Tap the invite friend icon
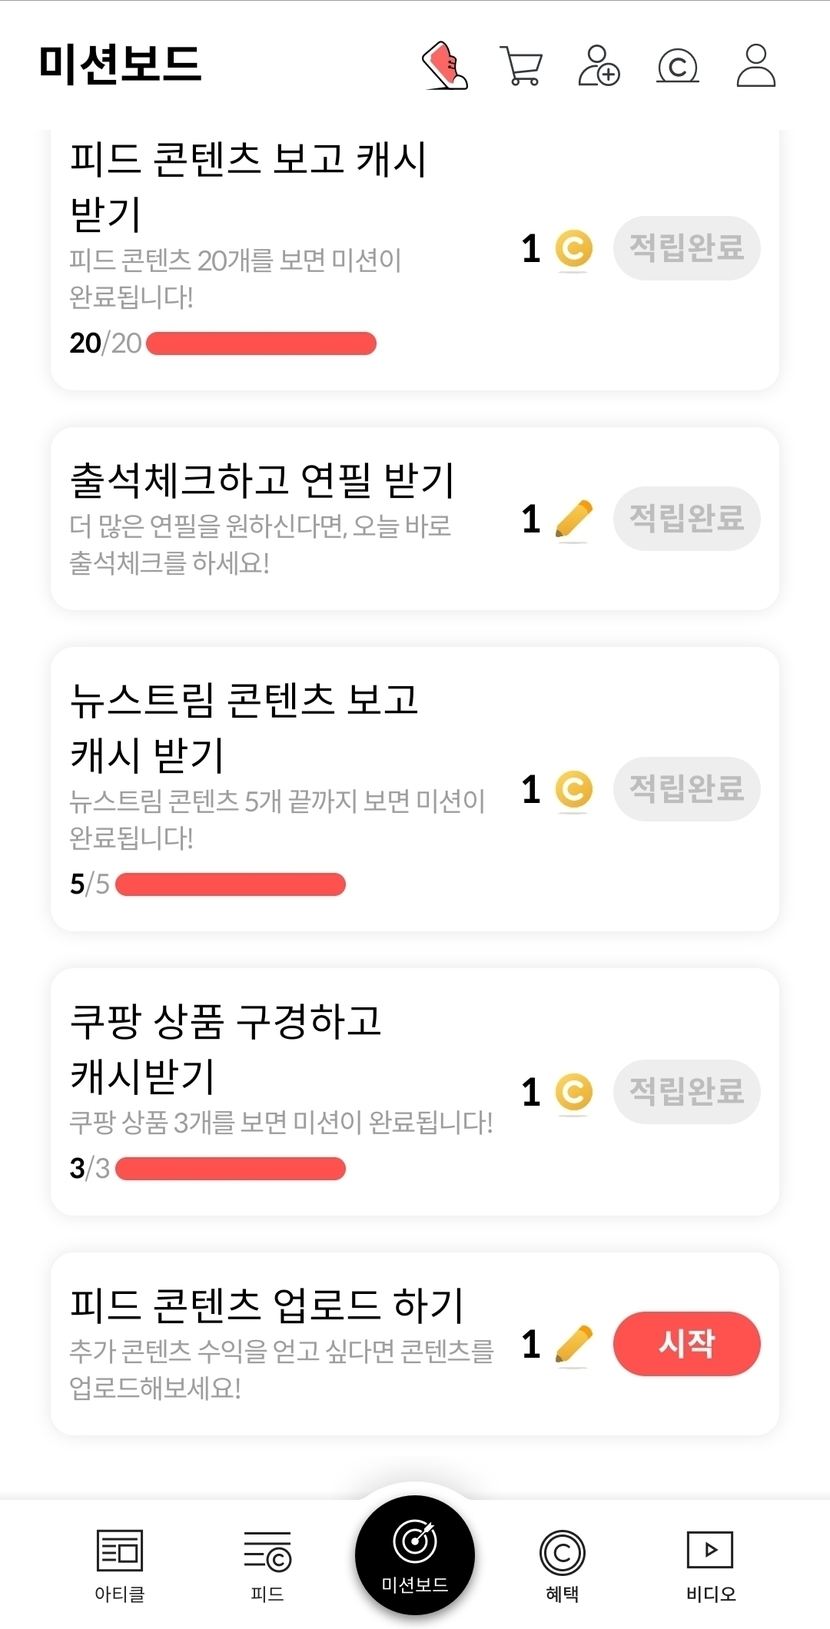The height and width of the screenshot is (1629, 830). [x=599, y=66]
